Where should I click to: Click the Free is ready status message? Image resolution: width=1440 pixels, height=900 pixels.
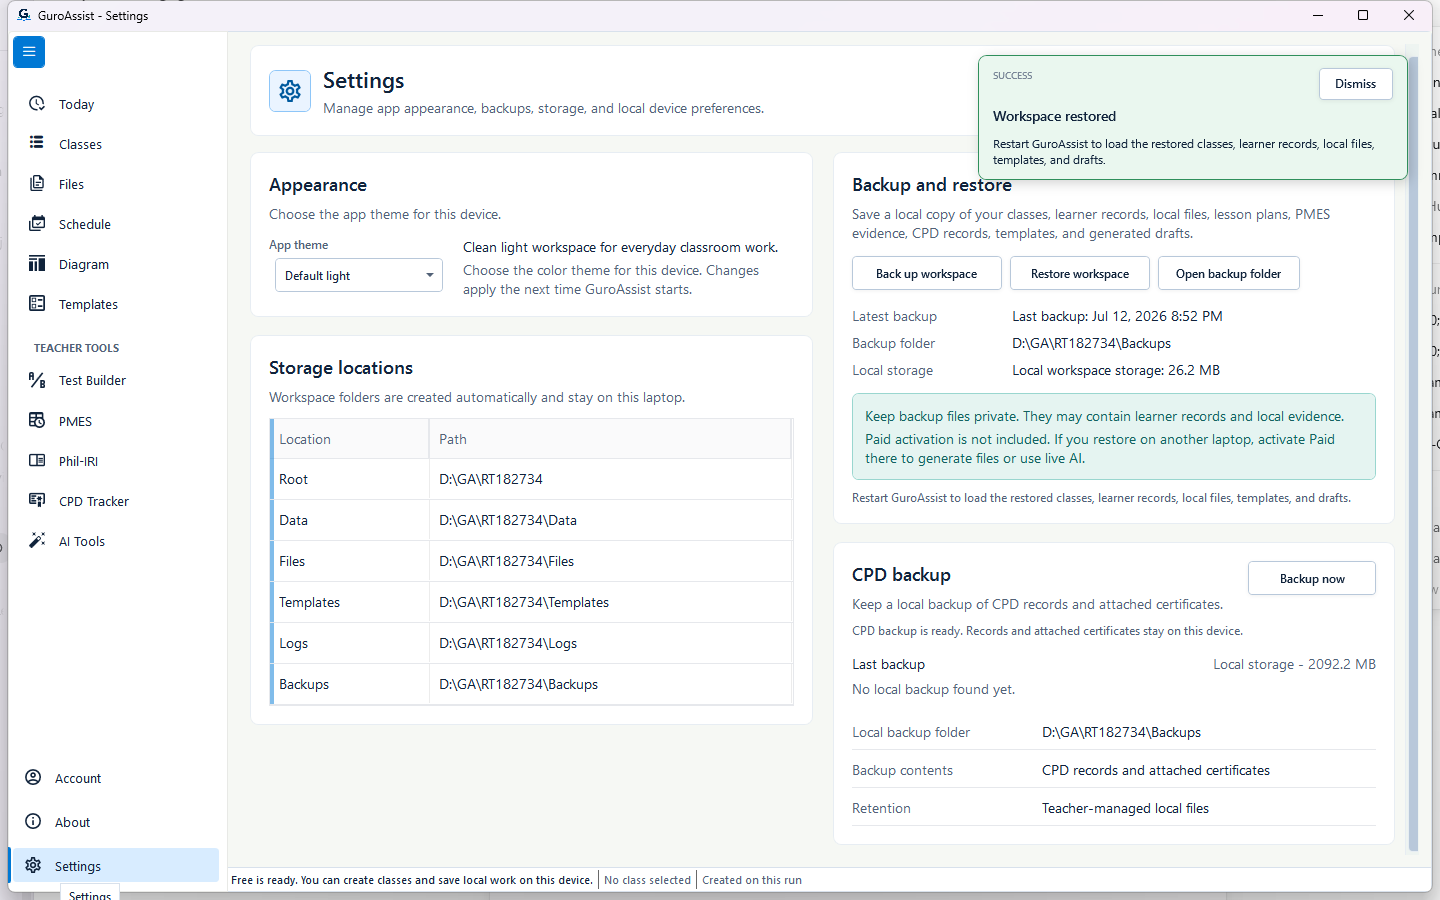[412, 880]
